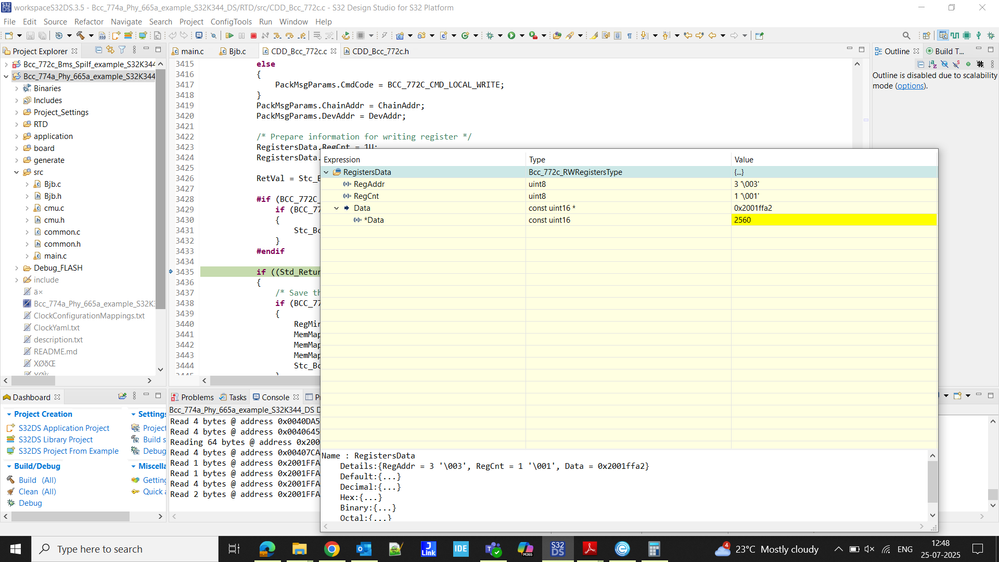Open the ConfigTools menu
Viewport: 999px width, 562px height.
click(230, 21)
